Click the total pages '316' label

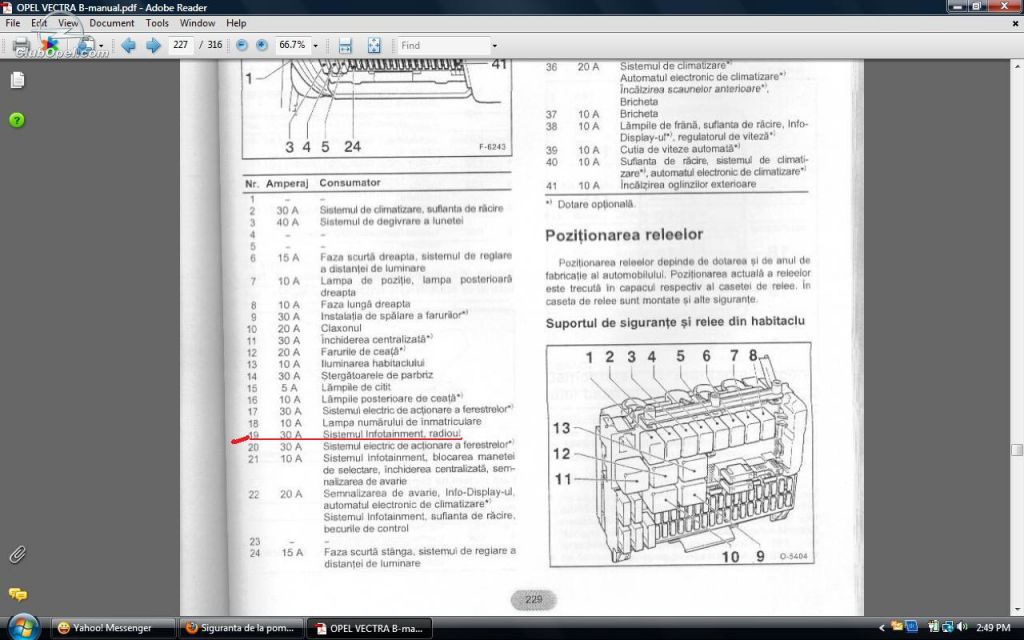point(215,45)
